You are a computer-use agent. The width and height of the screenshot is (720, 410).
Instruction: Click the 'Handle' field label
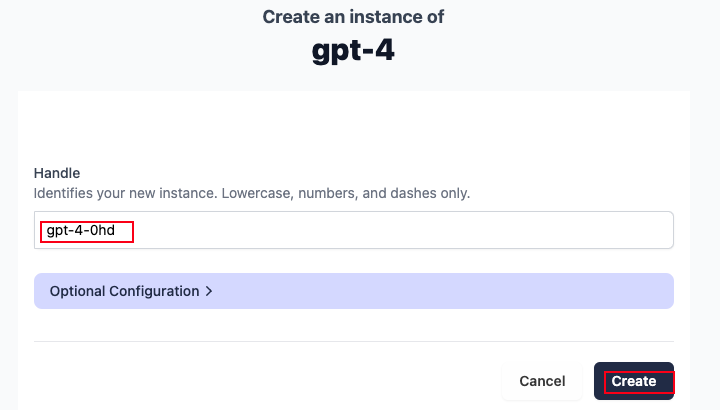[x=57, y=173]
